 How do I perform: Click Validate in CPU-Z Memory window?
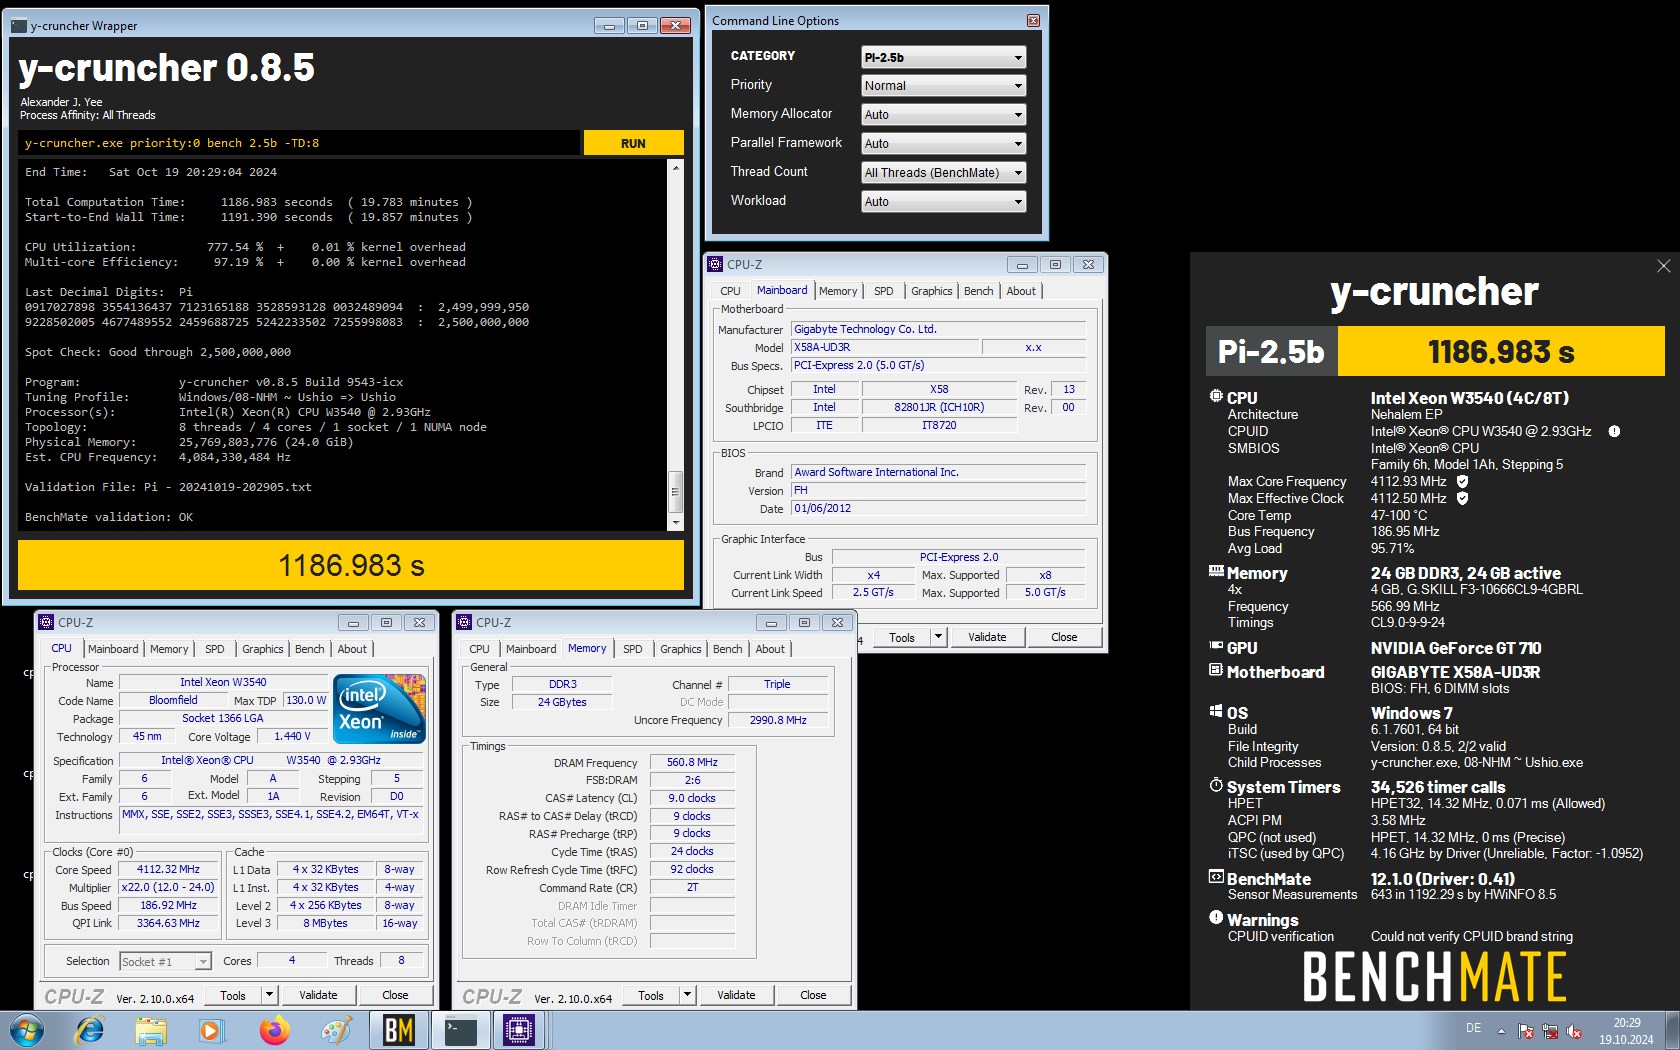[x=736, y=995]
